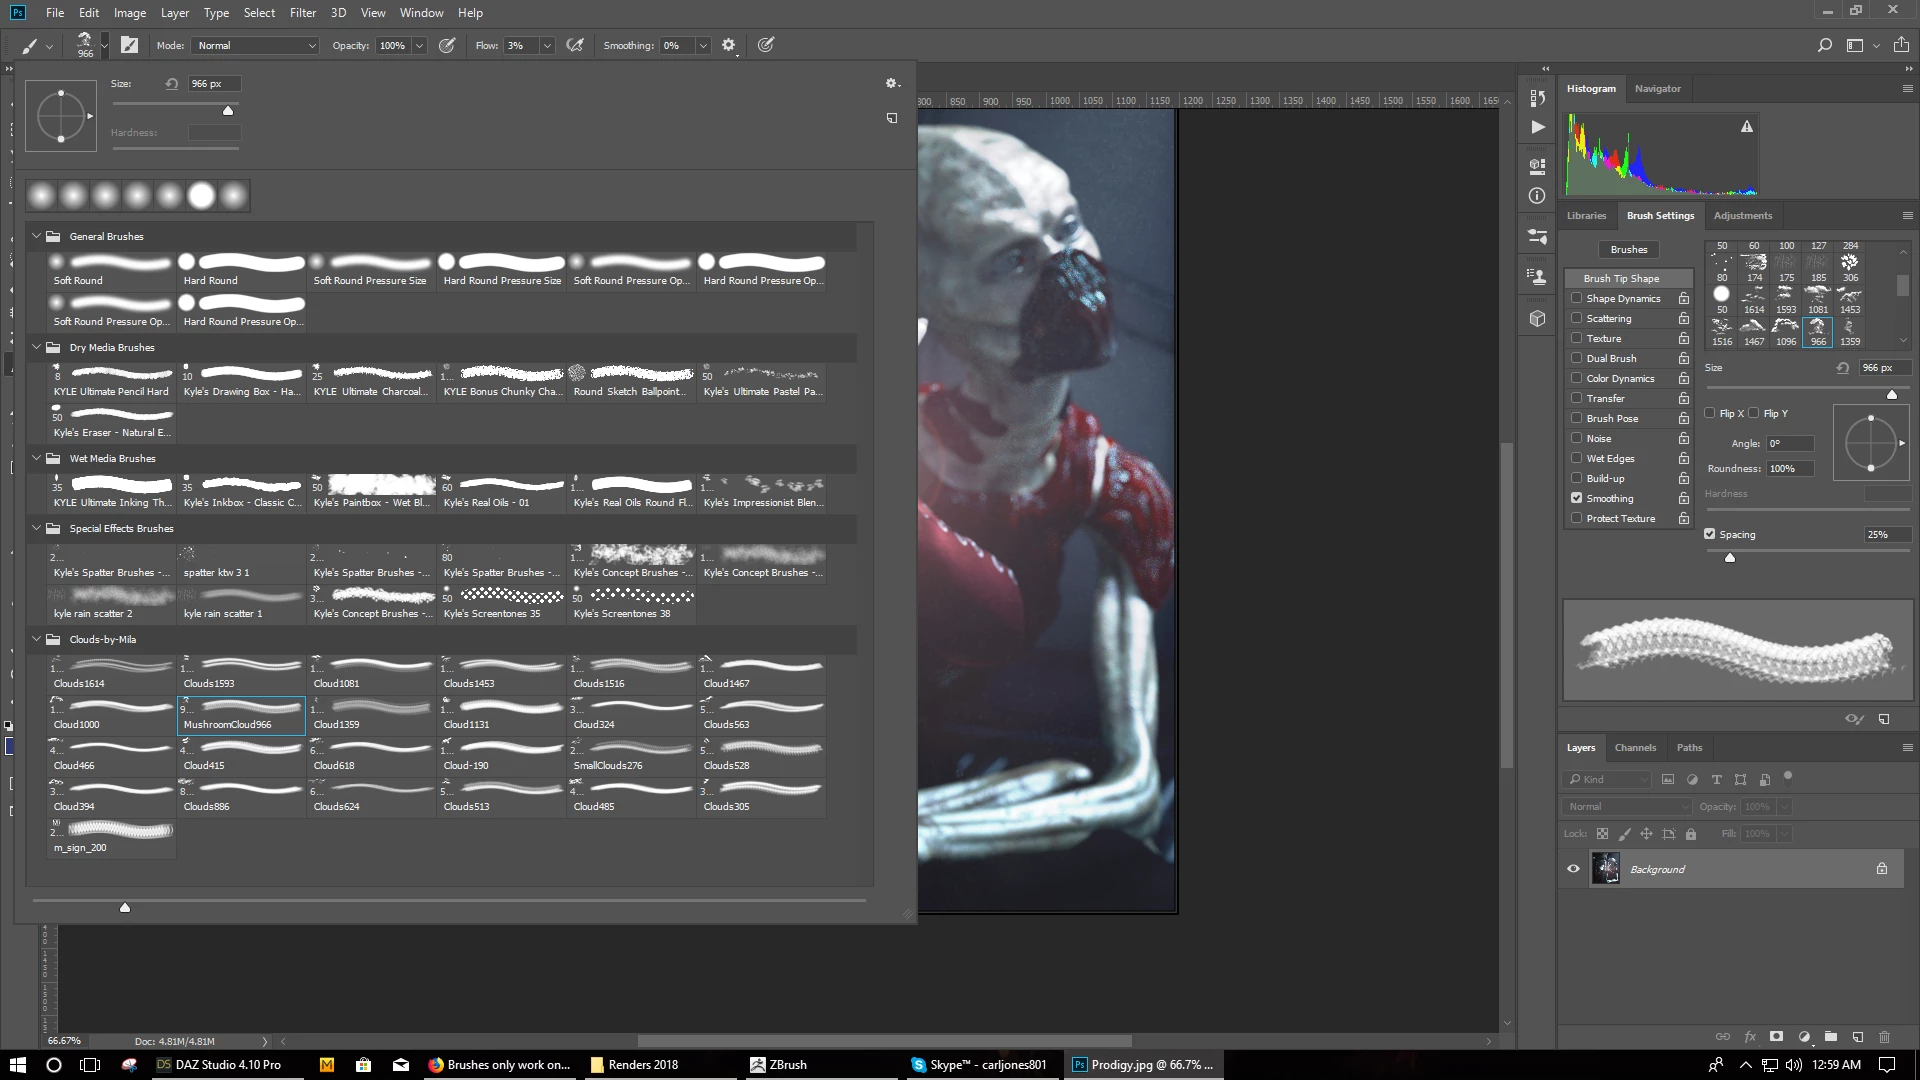Open the Filter menu

[x=302, y=13]
